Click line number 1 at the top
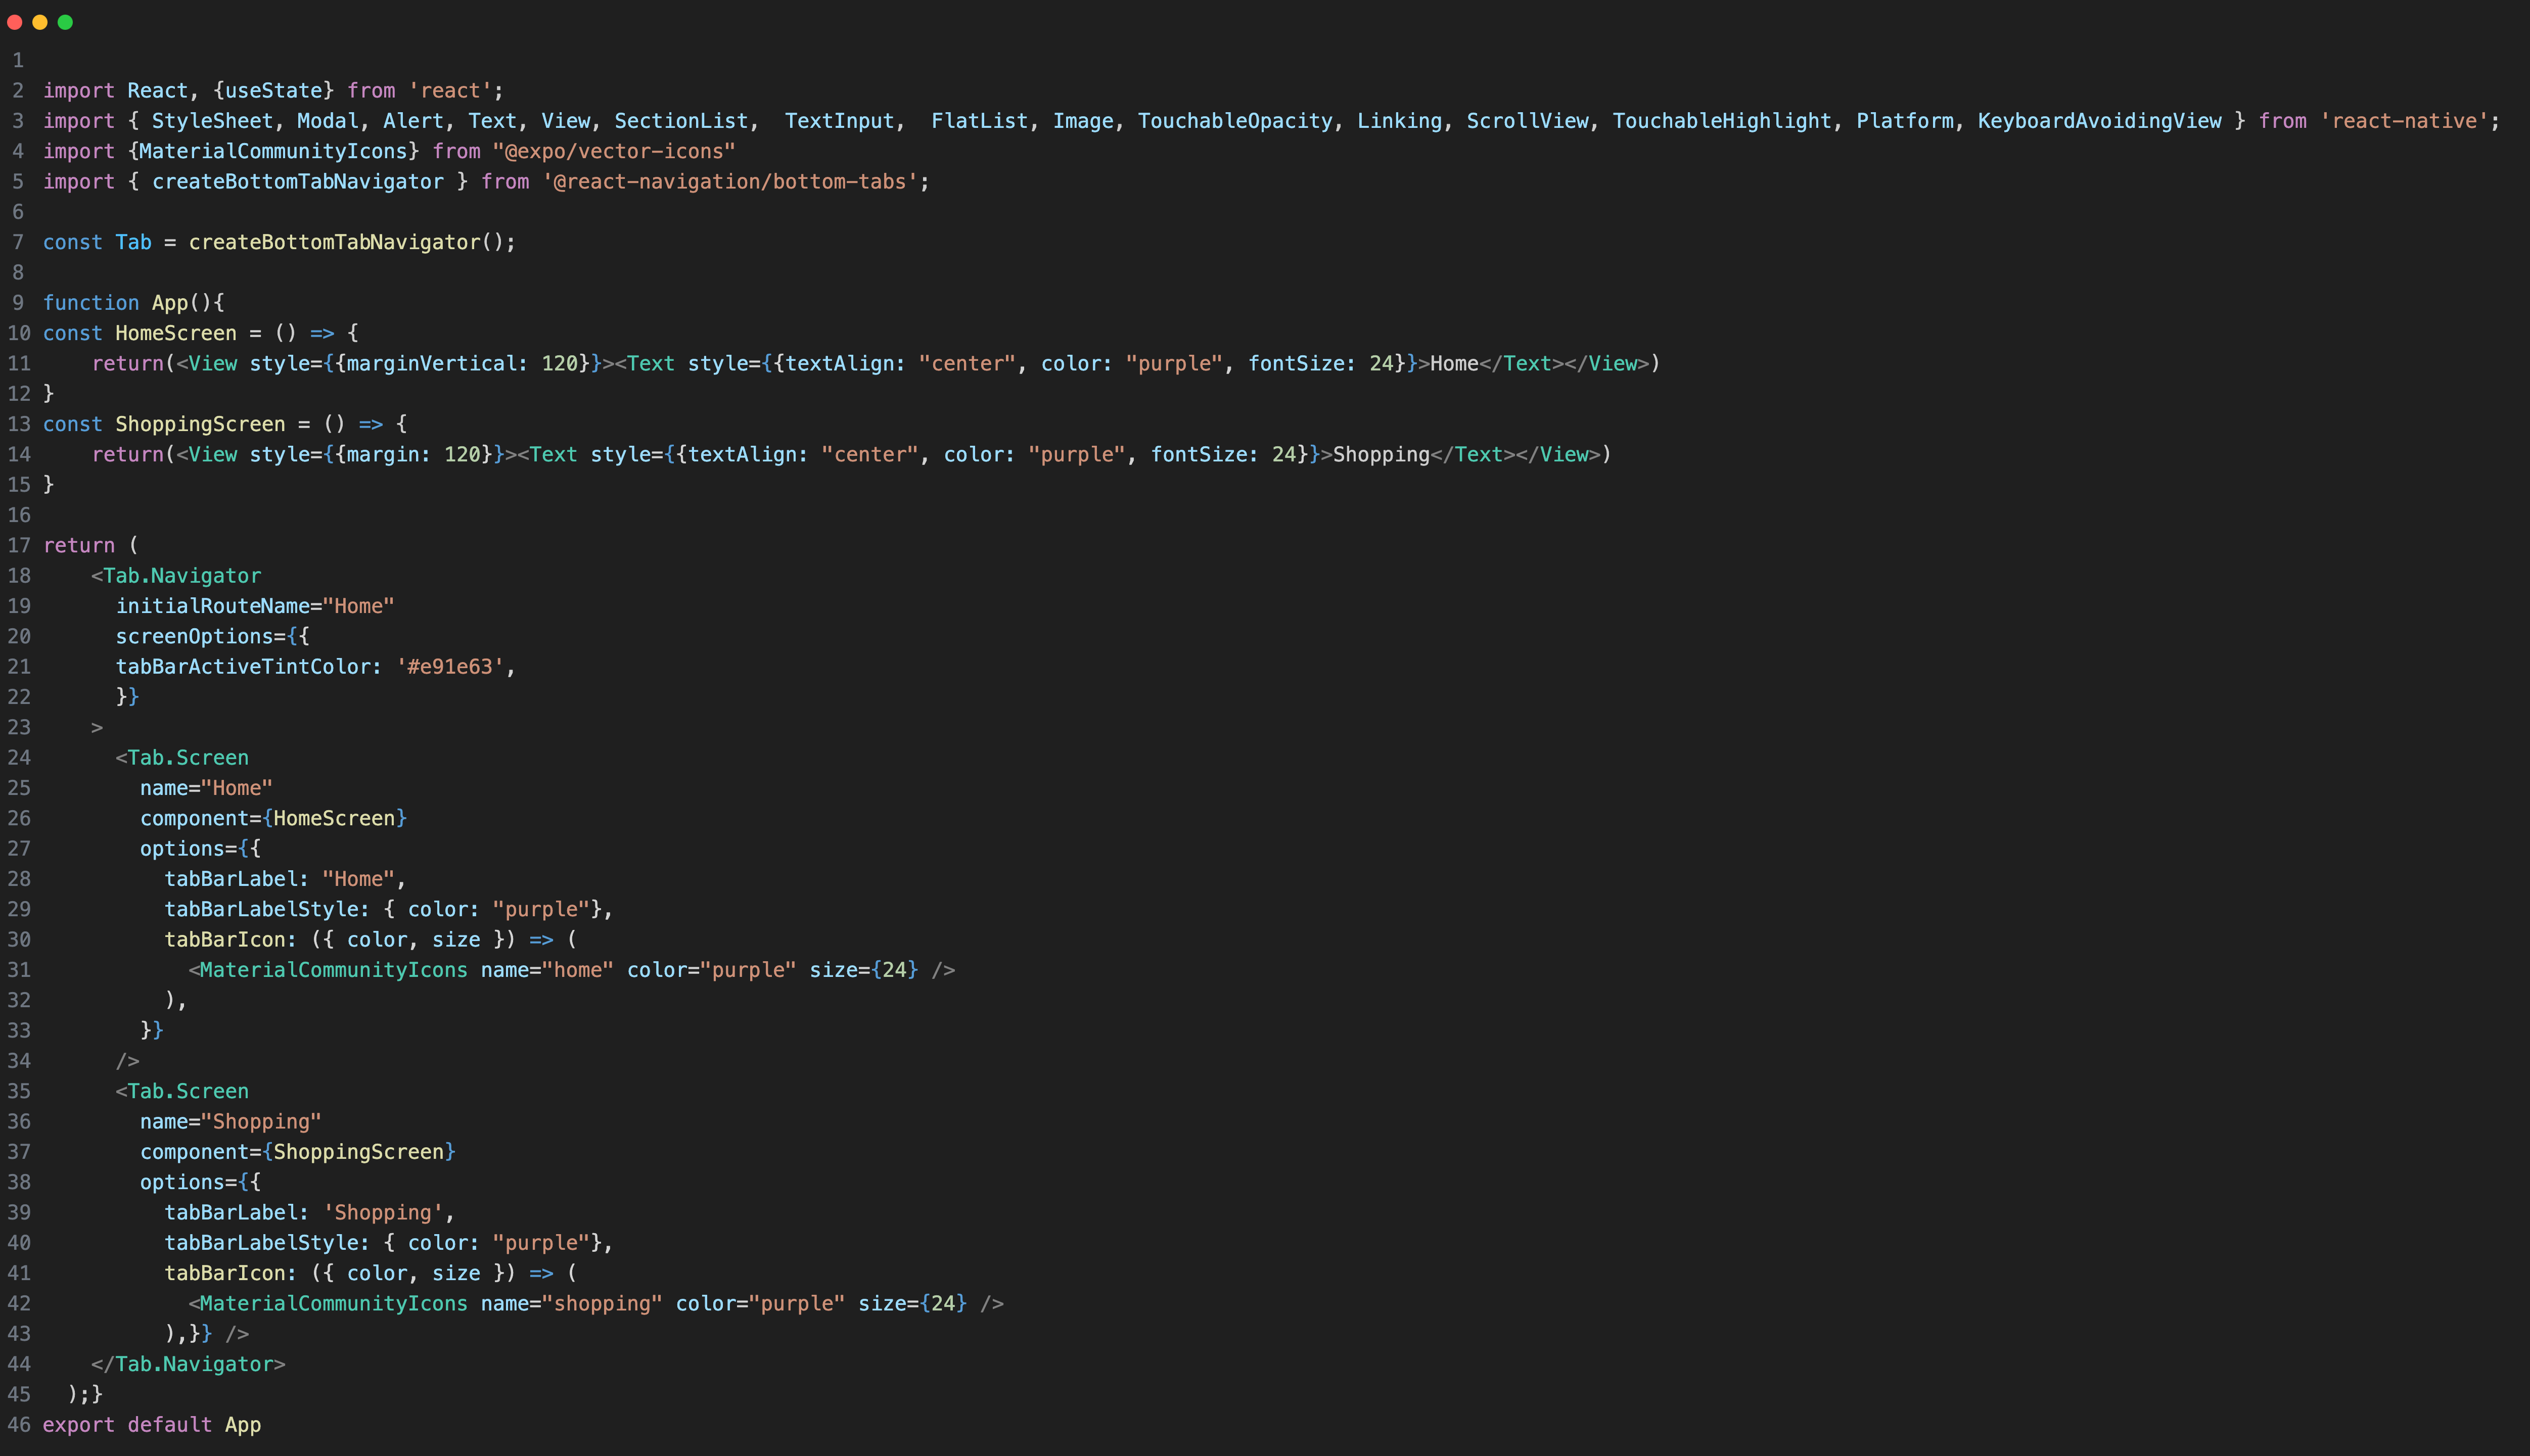This screenshot has height=1456, width=2530. click(x=18, y=60)
